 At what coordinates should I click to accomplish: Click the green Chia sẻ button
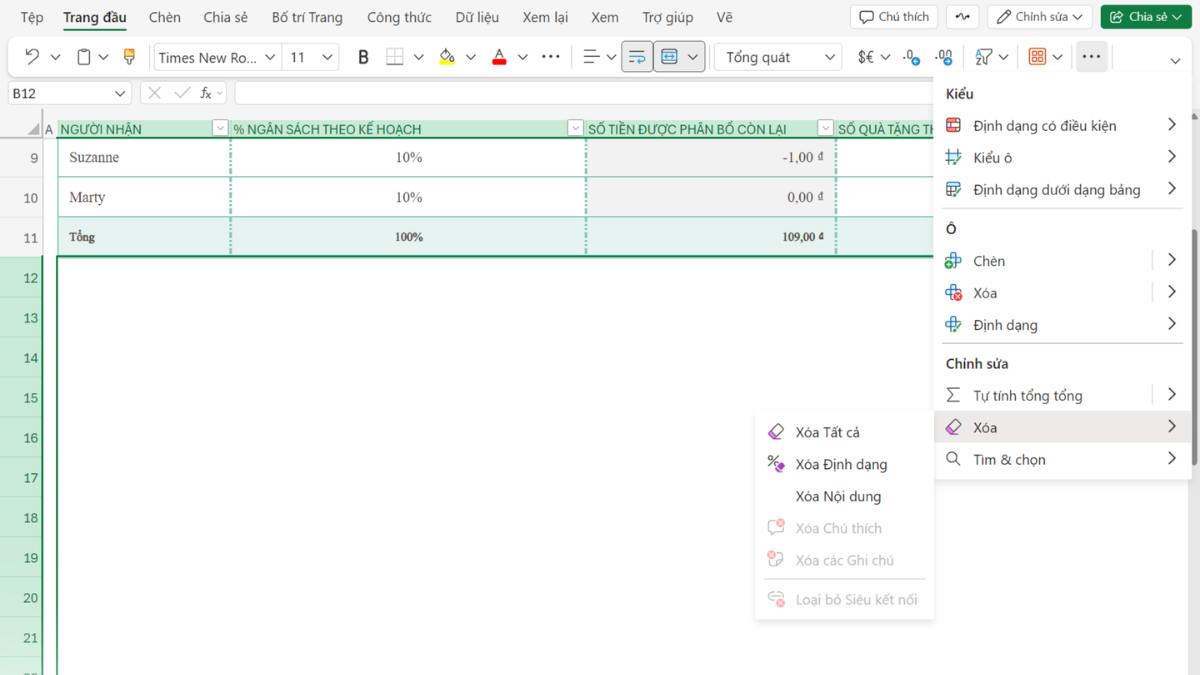coord(1147,17)
